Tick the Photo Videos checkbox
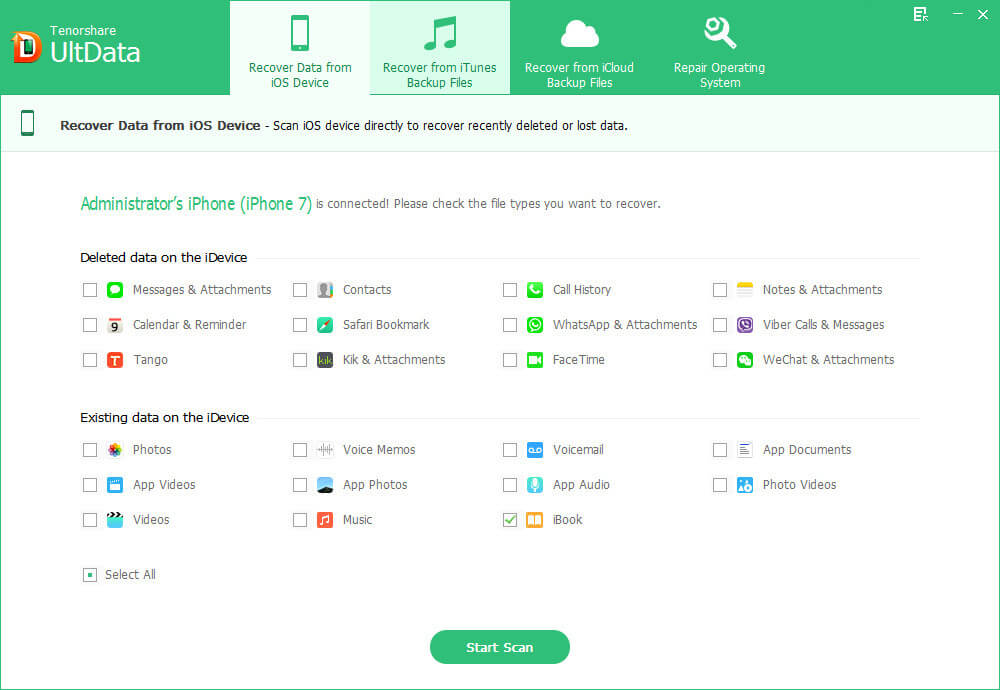The height and width of the screenshot is (690, 1000). coord(720,485)
